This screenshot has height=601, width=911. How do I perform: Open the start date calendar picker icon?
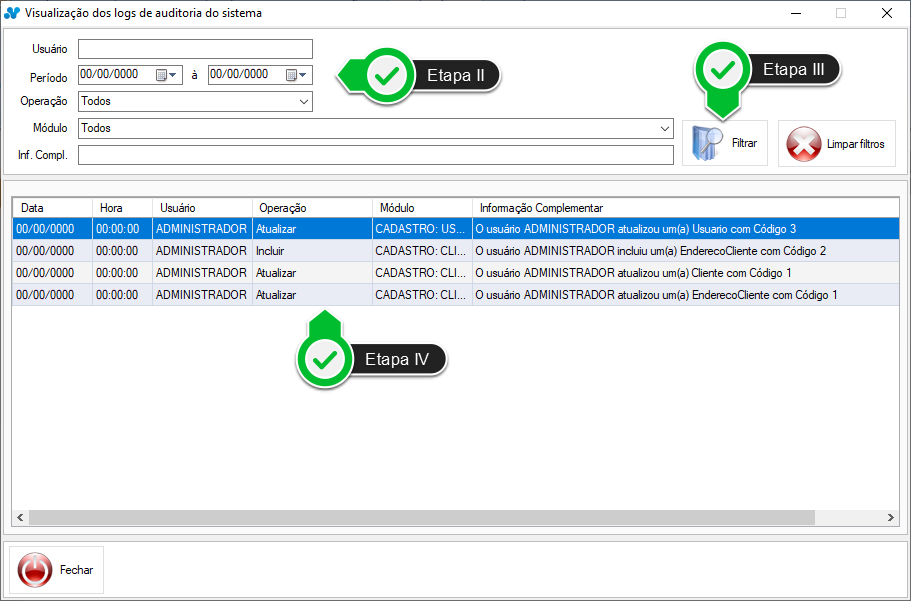(160, 75)
